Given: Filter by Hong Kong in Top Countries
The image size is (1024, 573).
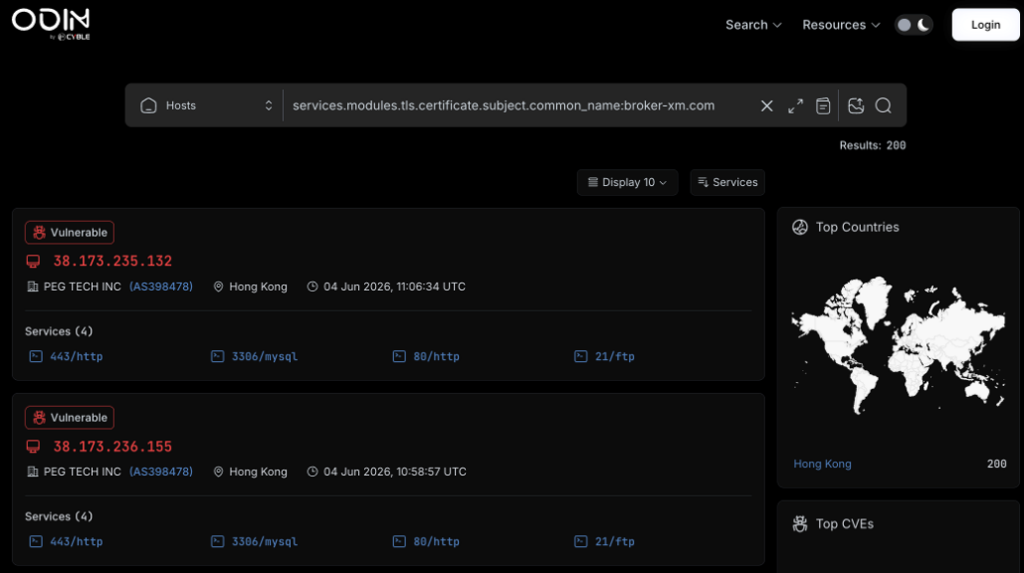Looking at the screenshot, I should 822,464.
